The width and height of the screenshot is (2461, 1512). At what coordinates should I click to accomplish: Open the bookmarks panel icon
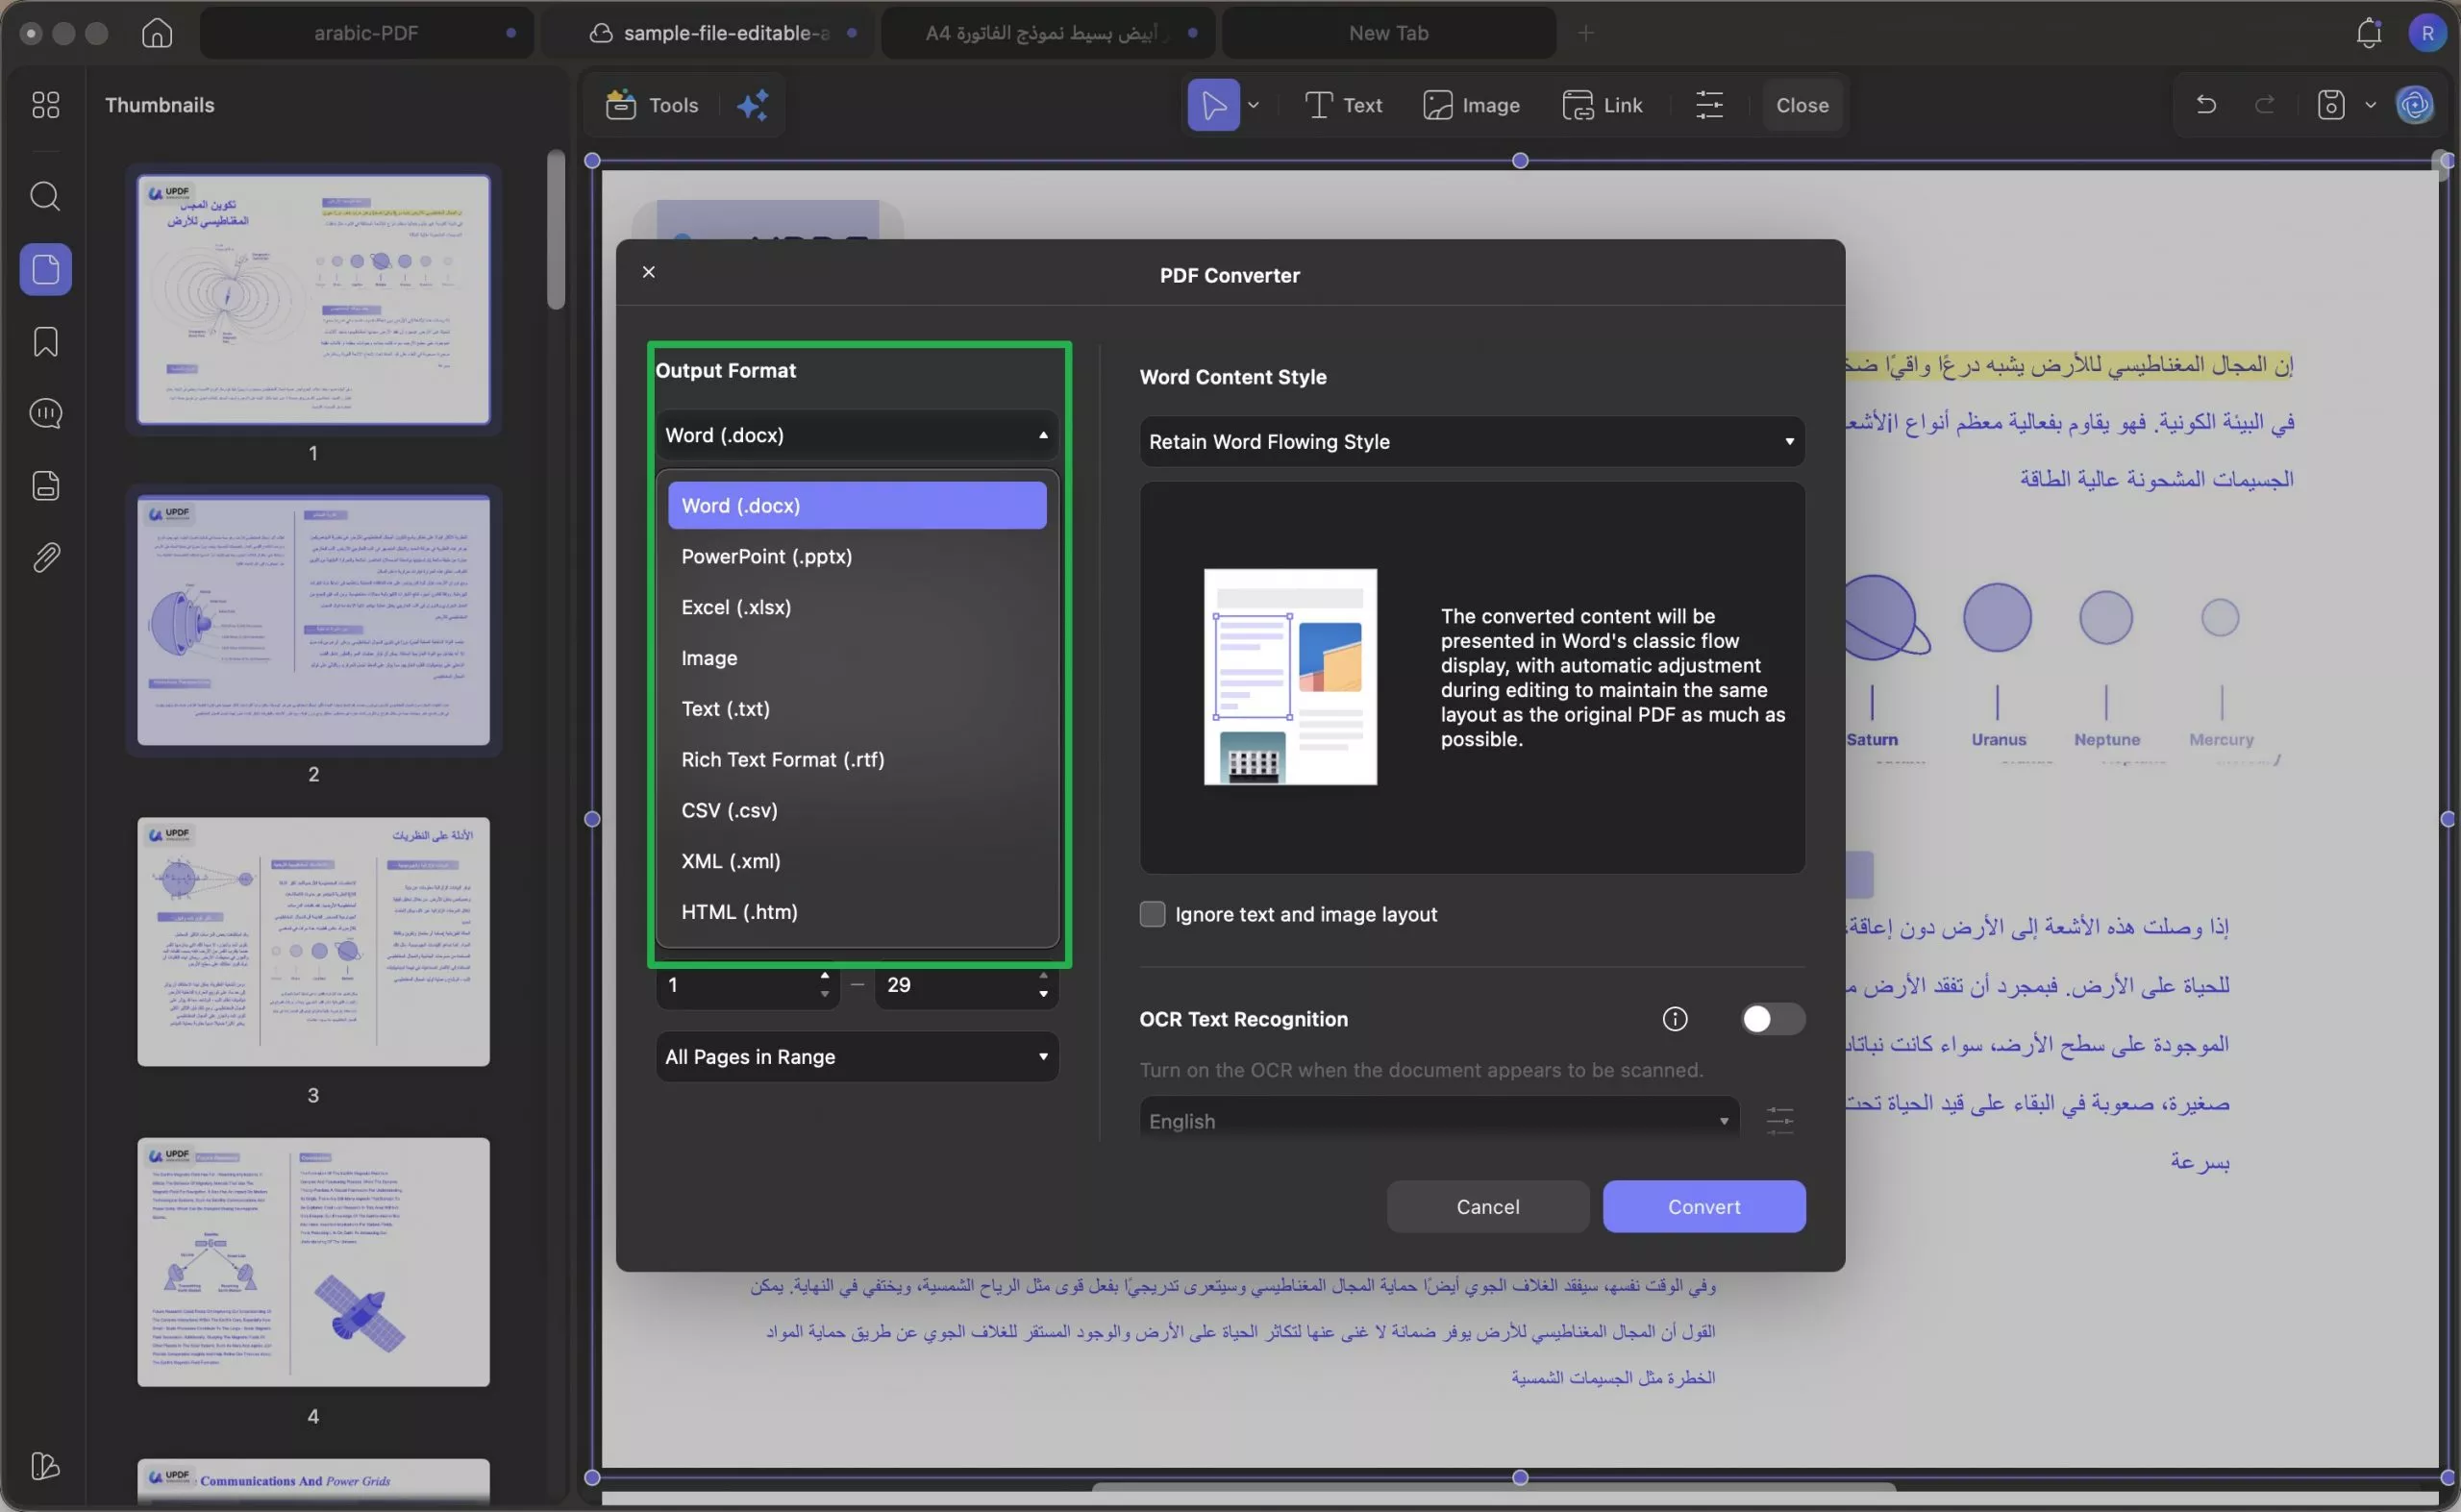coord(45,342)
